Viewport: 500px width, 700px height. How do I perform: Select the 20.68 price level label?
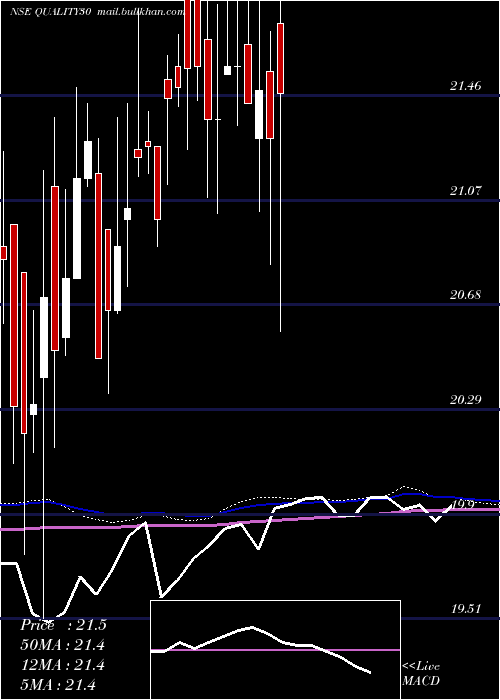coord(465,295)
